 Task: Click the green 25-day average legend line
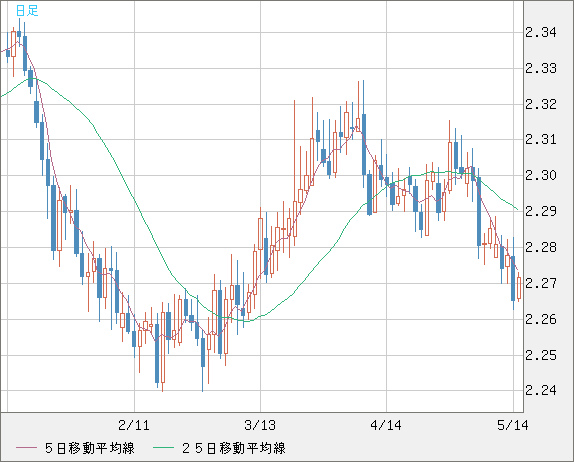click(163, 448)
